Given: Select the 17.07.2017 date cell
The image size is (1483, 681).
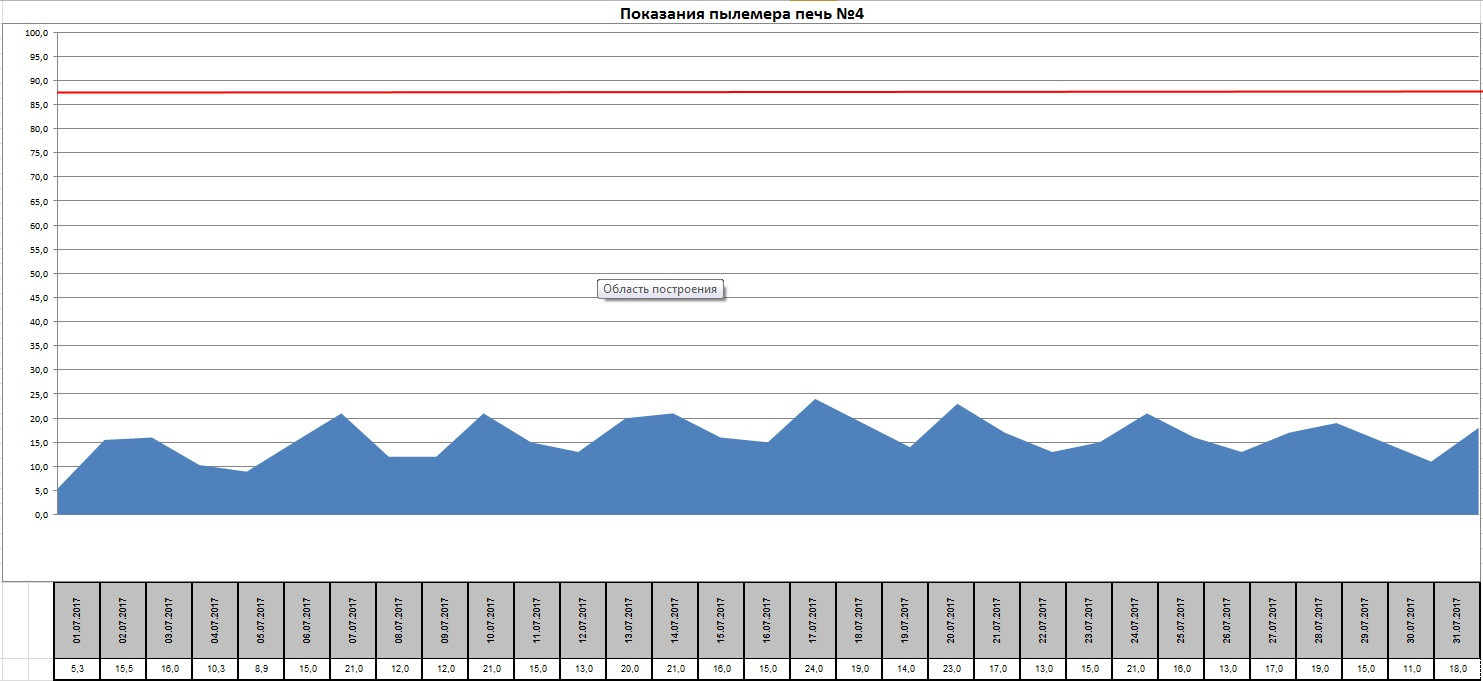Looking at the screenshot, I should pyautogui.click(x=813, y=620).
